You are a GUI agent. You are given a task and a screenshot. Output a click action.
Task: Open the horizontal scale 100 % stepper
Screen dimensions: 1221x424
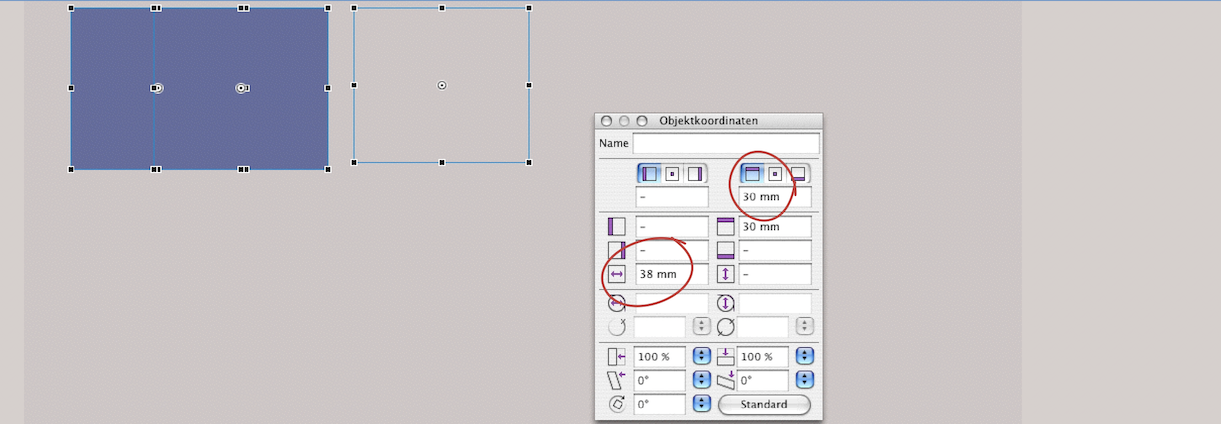(x=701, y=357)
